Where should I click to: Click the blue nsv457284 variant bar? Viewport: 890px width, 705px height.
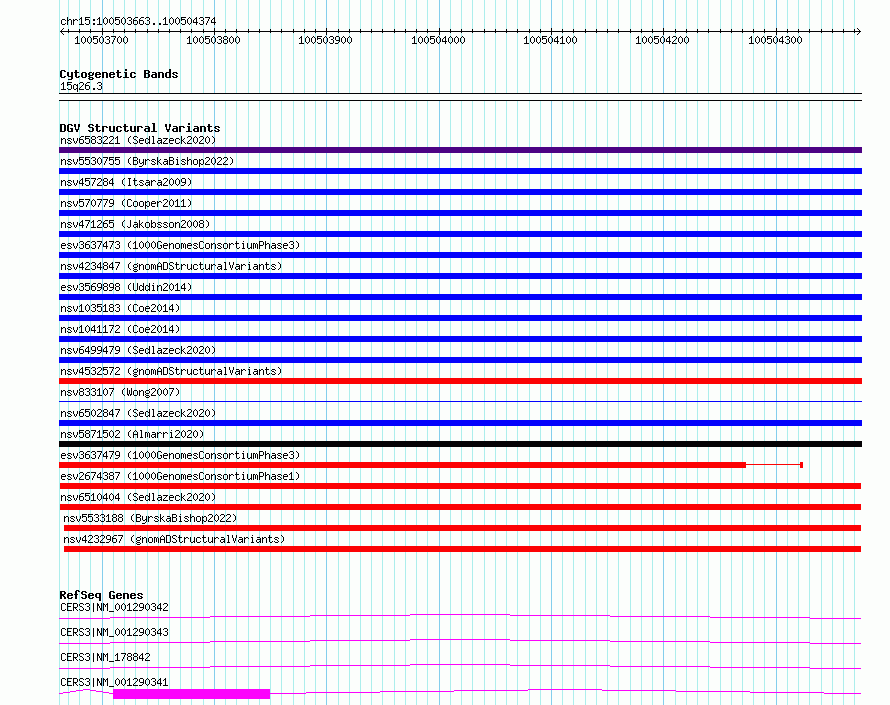tap(460, 192)
